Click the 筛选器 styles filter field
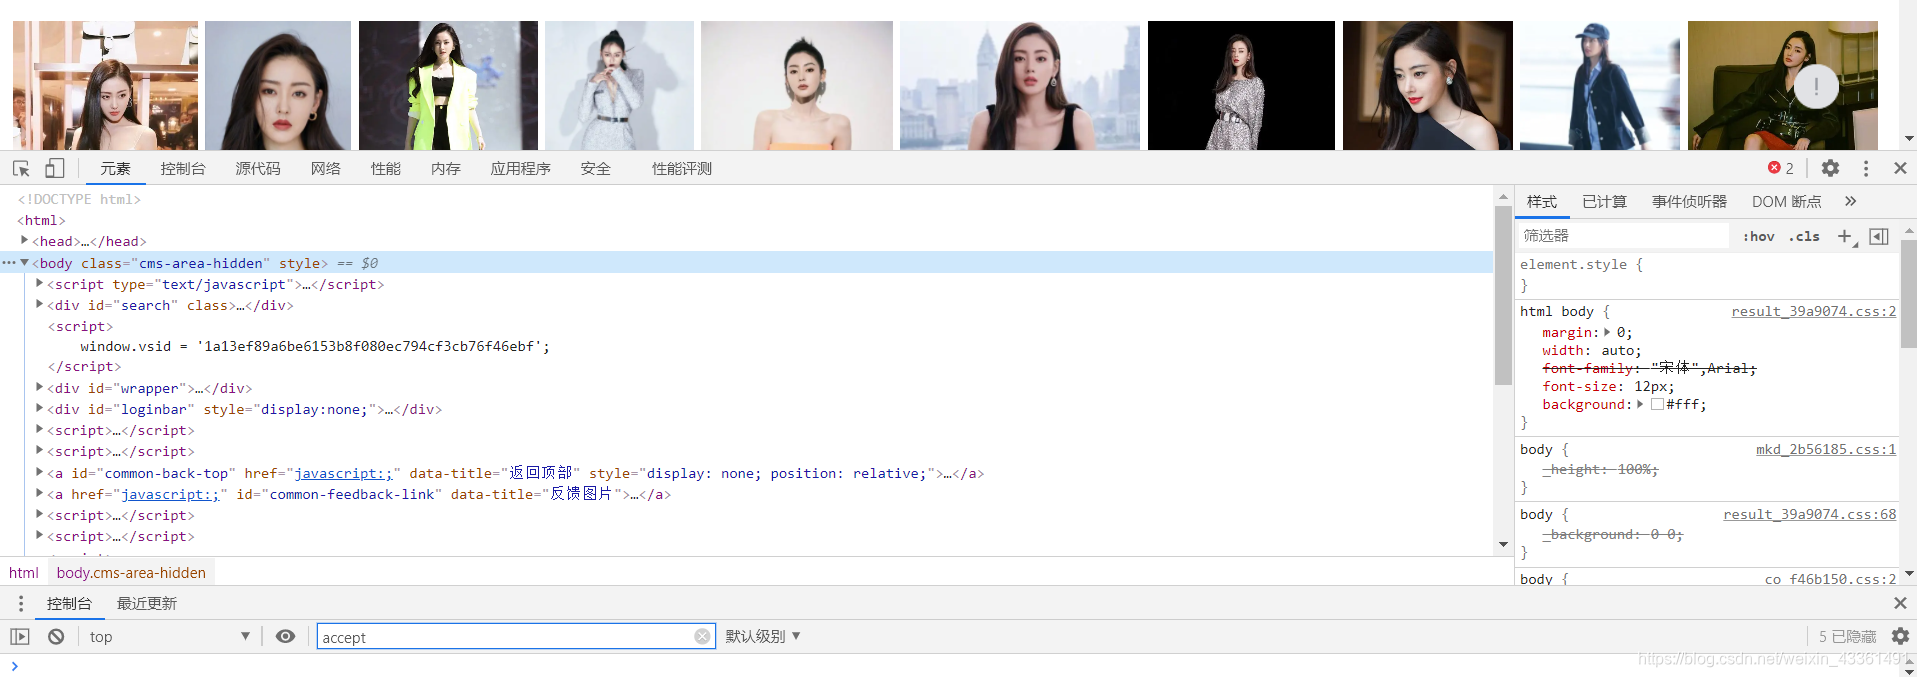Screen dimensions: 1917x677 [x=1623, y=236]
